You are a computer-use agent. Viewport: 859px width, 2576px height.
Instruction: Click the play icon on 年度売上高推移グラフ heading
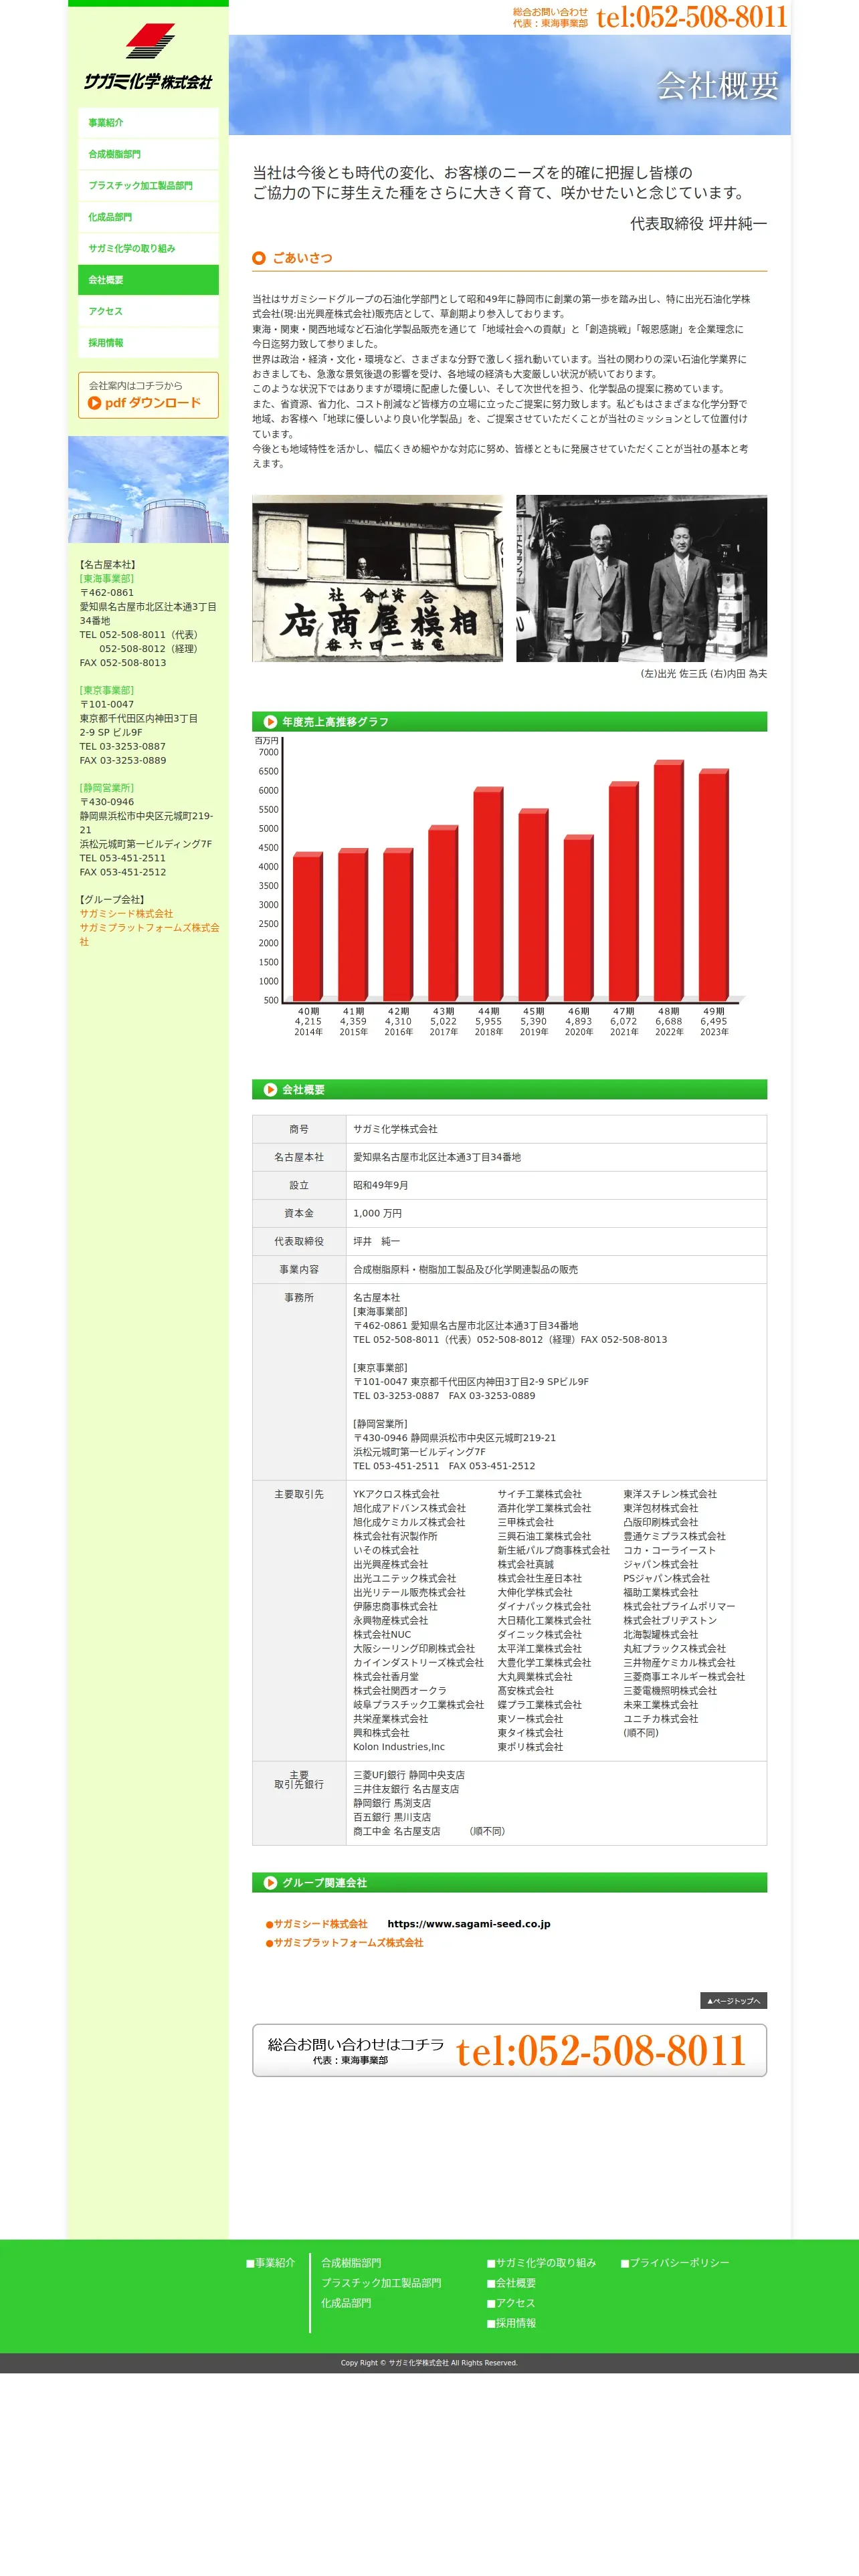[x=270, y=722]
